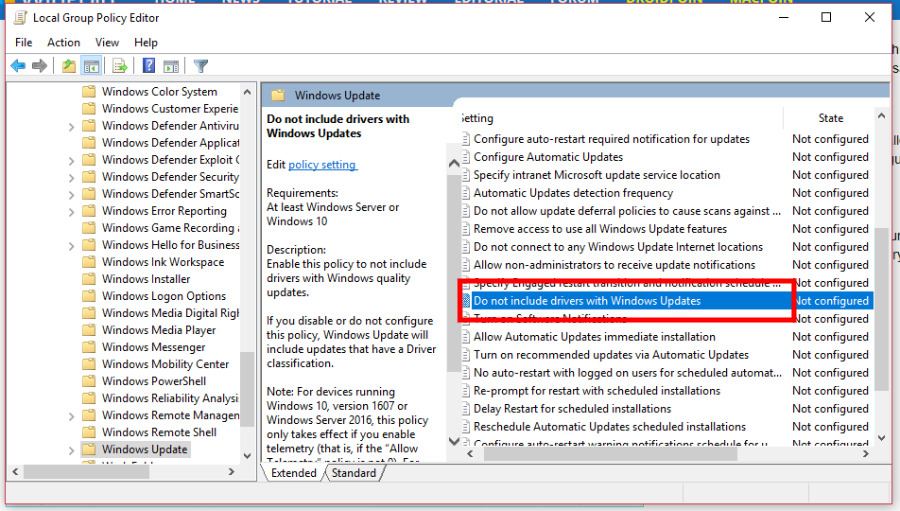Image resolution: width=900 pixels, height=511 pixels.
Task: Click tree pane scroll-up arrow
Action: [247, 92]
